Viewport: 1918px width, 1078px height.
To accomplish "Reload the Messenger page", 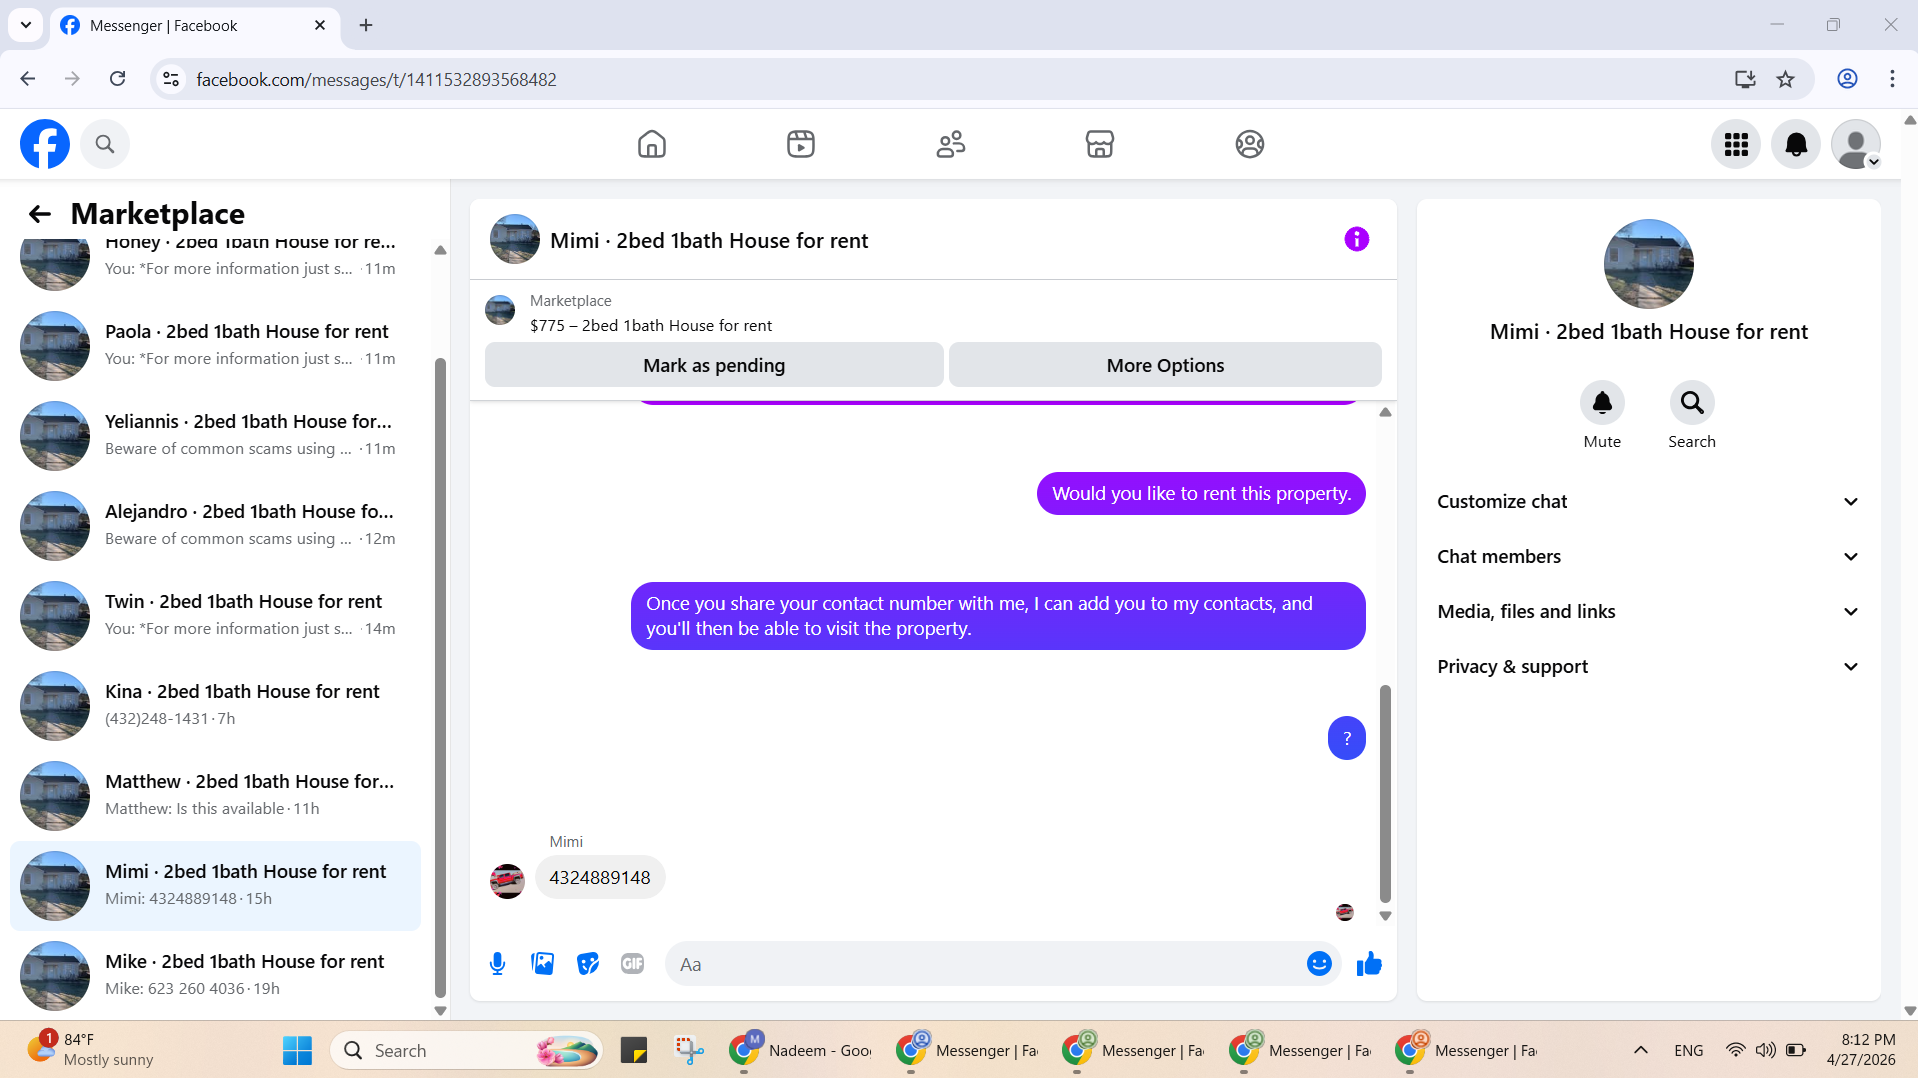I will click(x=117, y=79).
